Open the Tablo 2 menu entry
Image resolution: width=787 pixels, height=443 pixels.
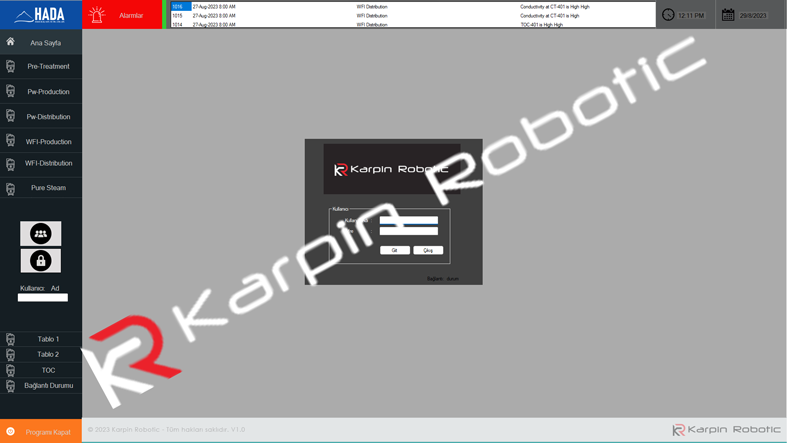(x=41, y=355)
